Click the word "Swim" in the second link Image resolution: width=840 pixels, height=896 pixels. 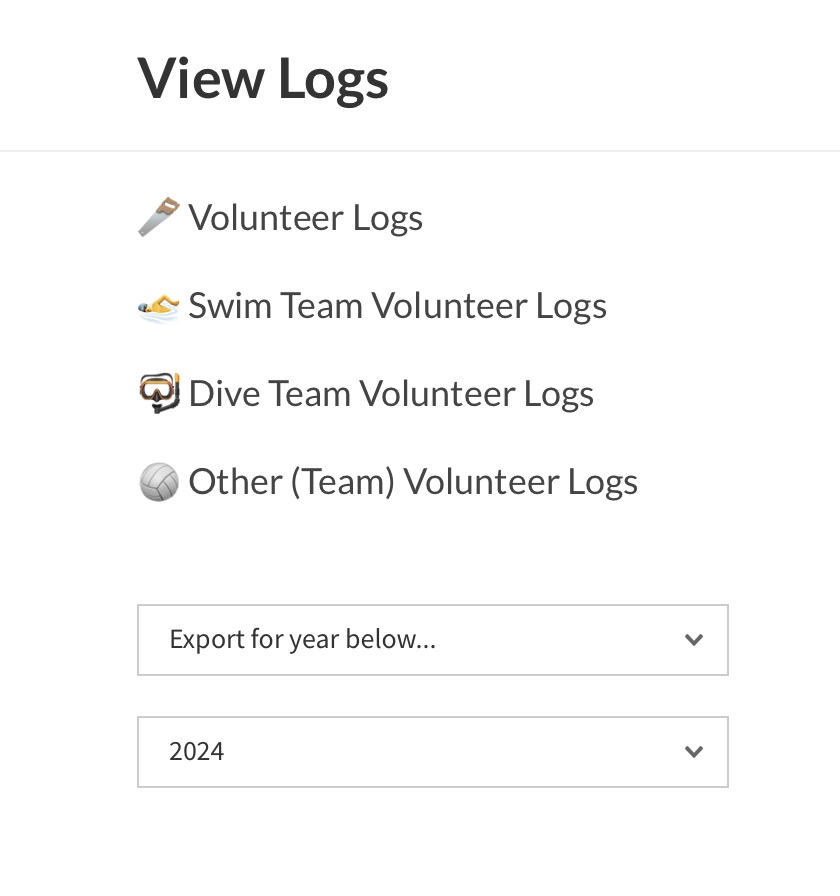coord(228,306)
